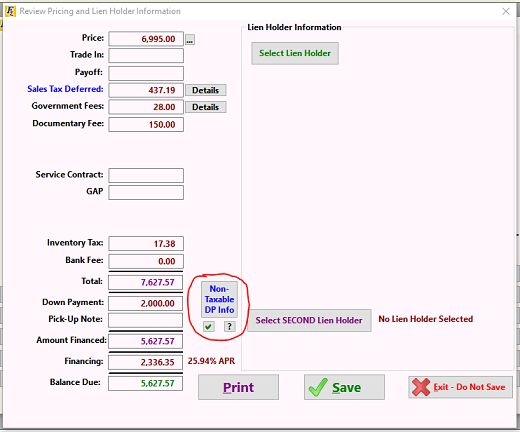Open Government Fees details

[205, 107]
